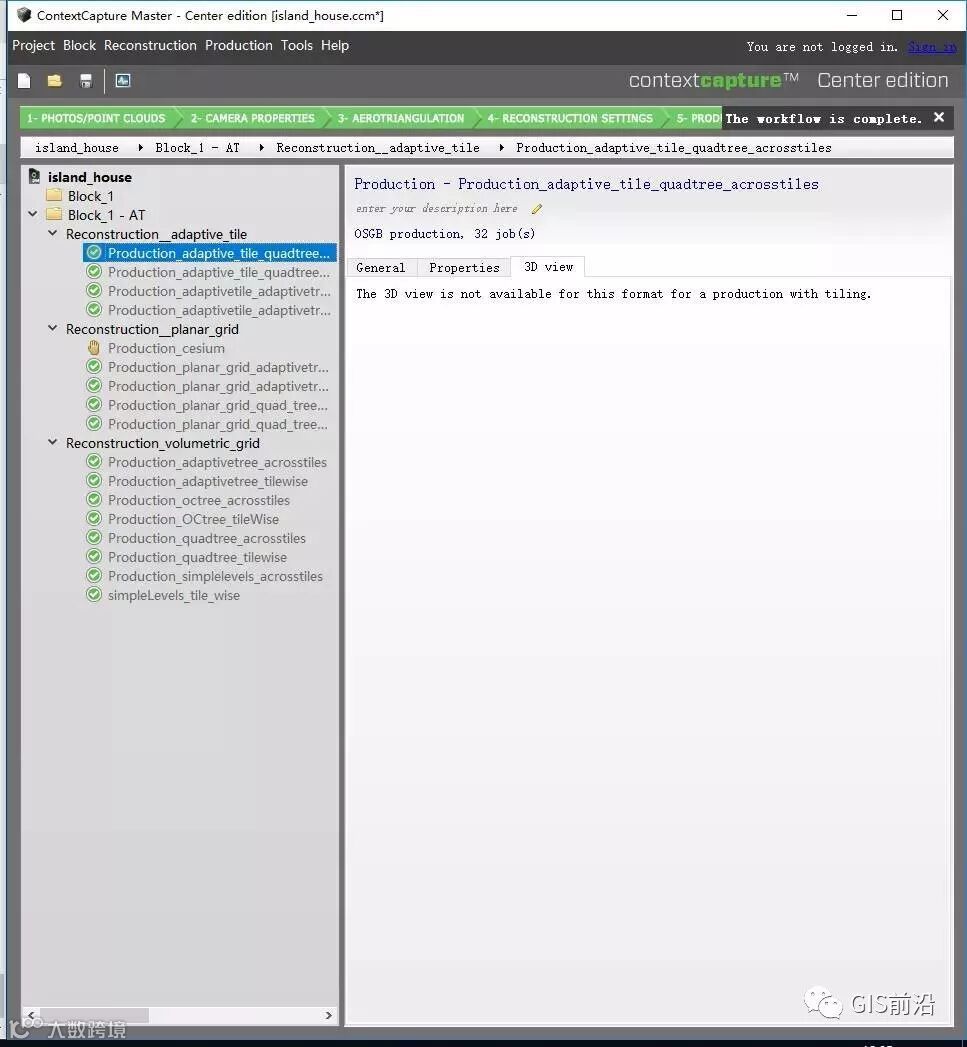
Task: Collapse Reconstruction_volumetric_grid node
Action: (53, 443)
